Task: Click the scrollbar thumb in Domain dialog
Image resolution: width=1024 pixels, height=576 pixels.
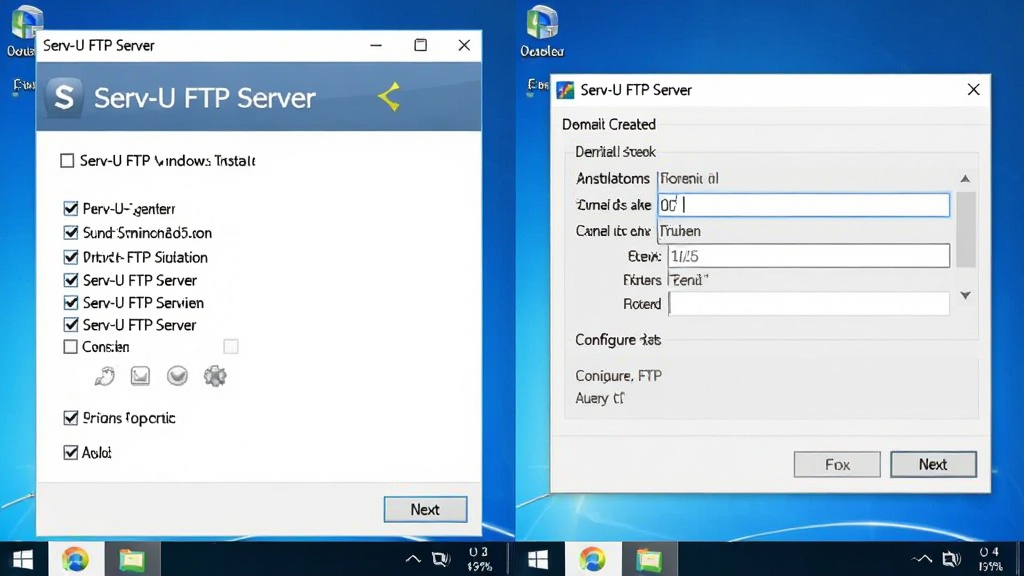Action: [x=965, y=229]
